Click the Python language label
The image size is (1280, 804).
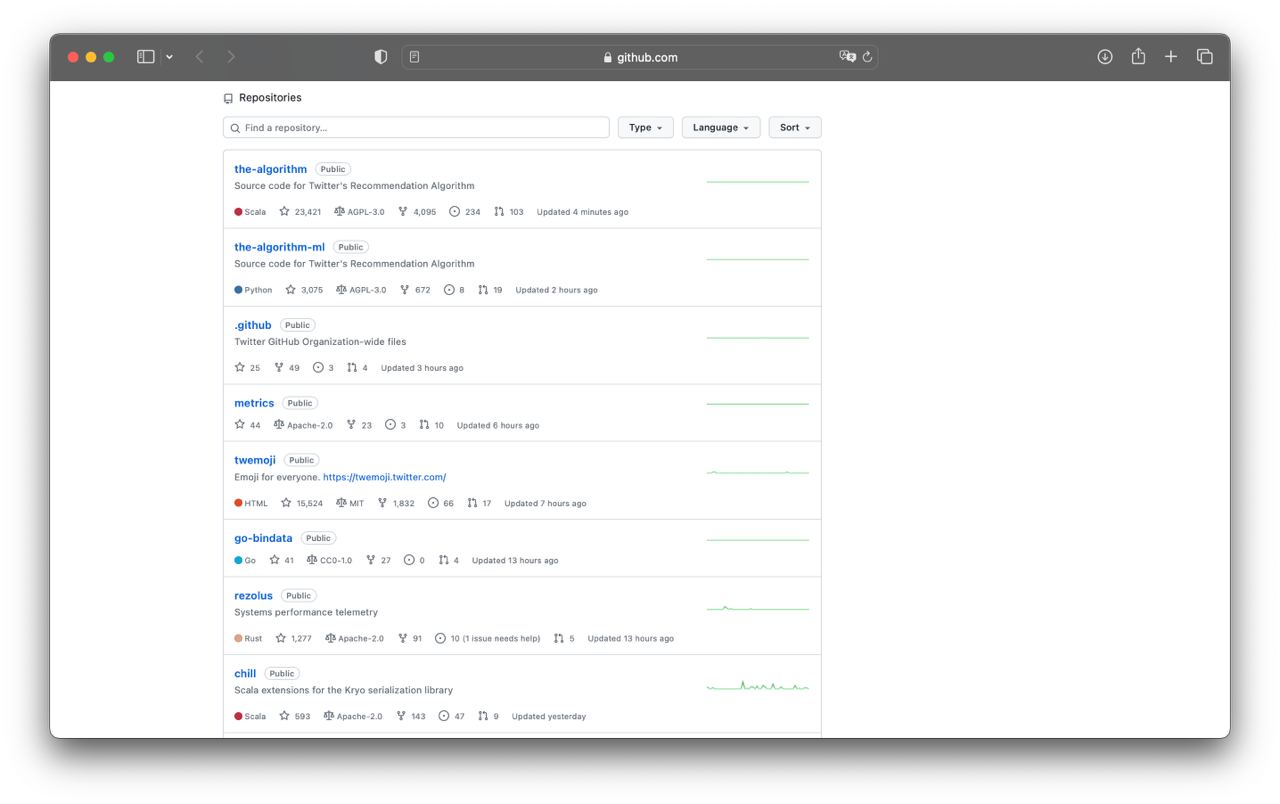[253, 290]
